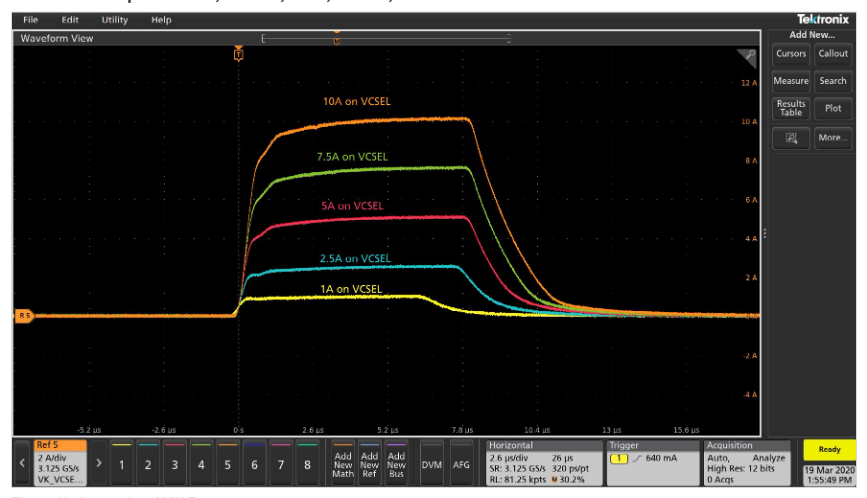Open the AFG function generator
The width and height of the screenshot is (867, 498).
point(461,464)
